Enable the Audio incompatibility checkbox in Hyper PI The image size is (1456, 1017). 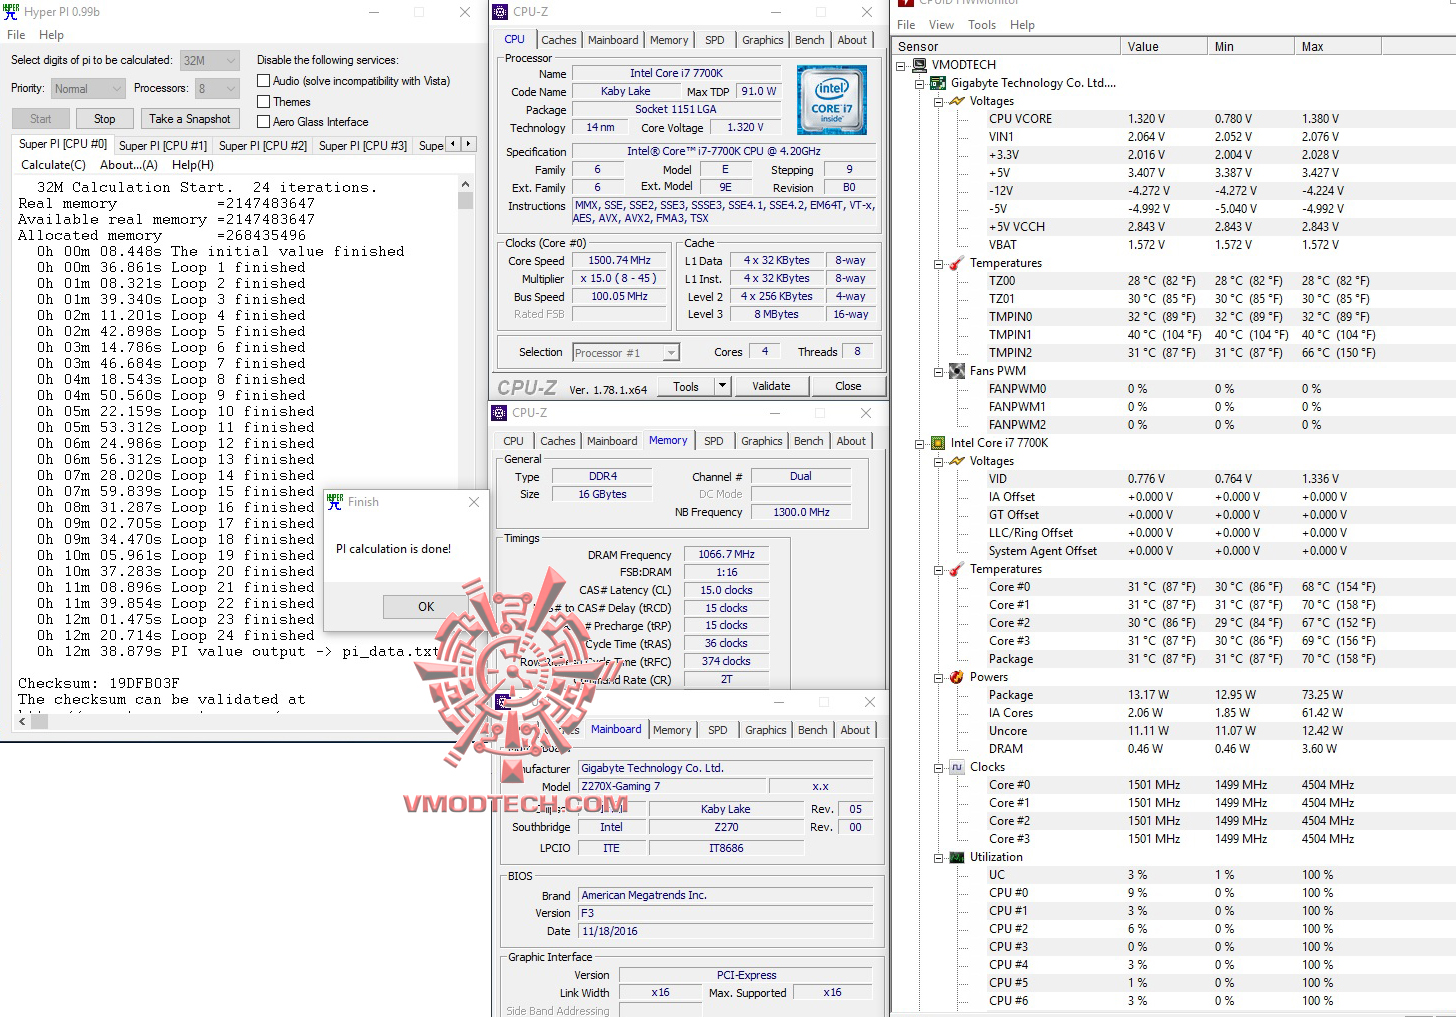point(262,80)
